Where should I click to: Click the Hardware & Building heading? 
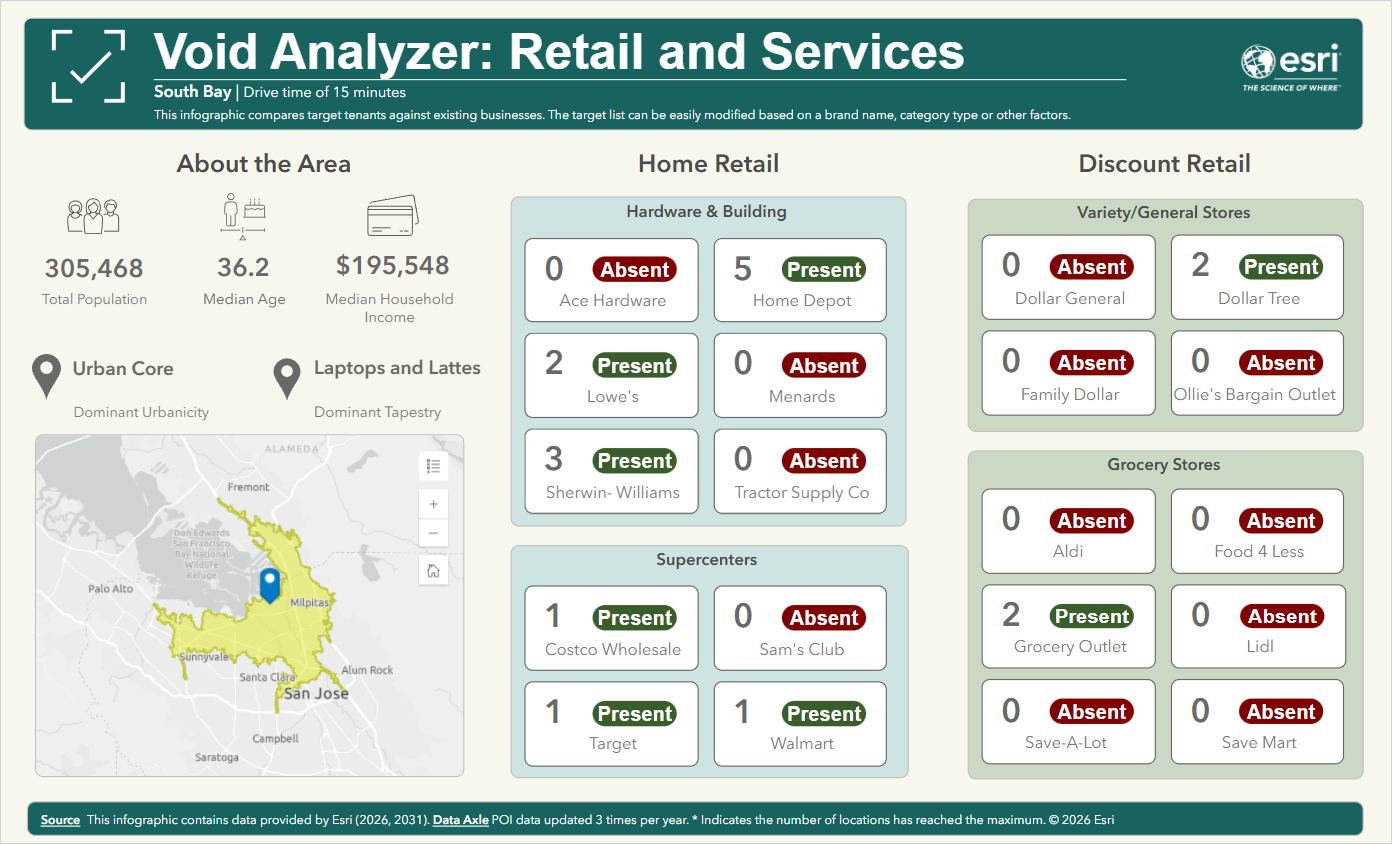click(706, 211)
